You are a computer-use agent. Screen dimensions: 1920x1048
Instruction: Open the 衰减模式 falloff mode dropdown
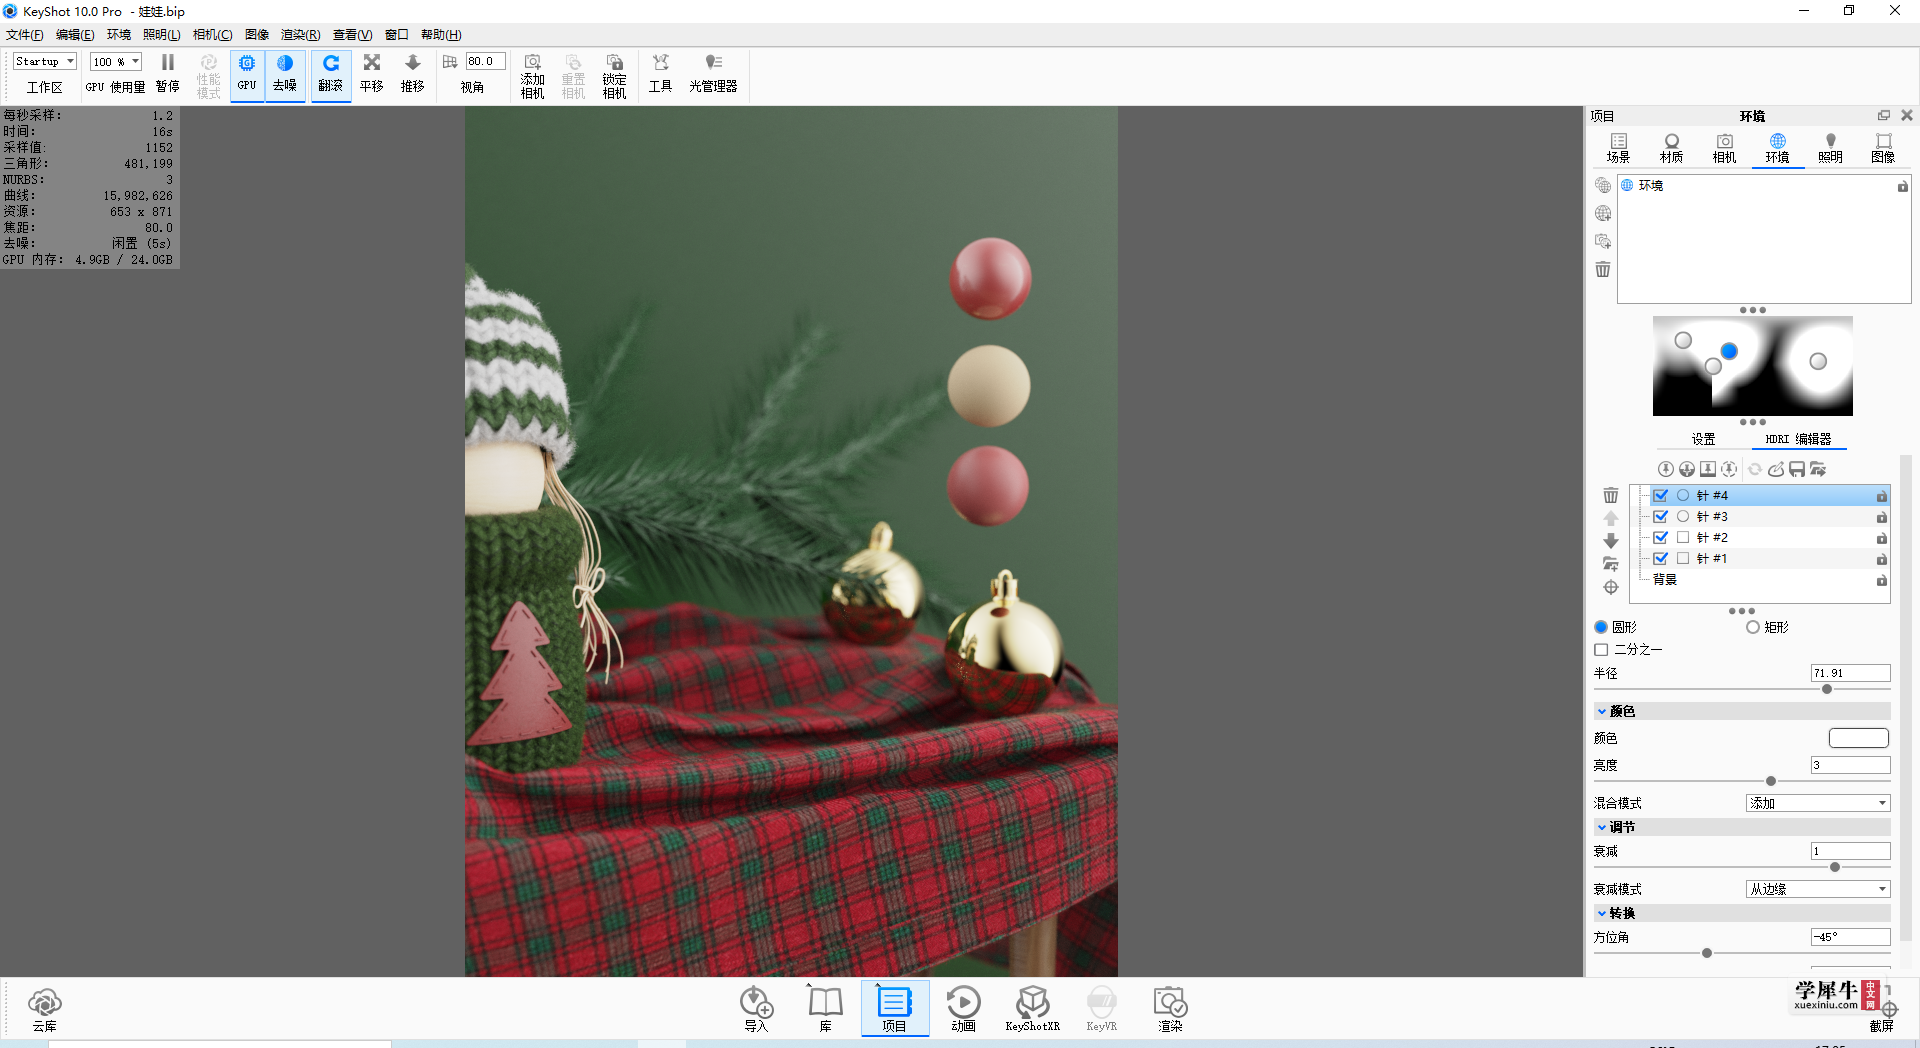1818,890
